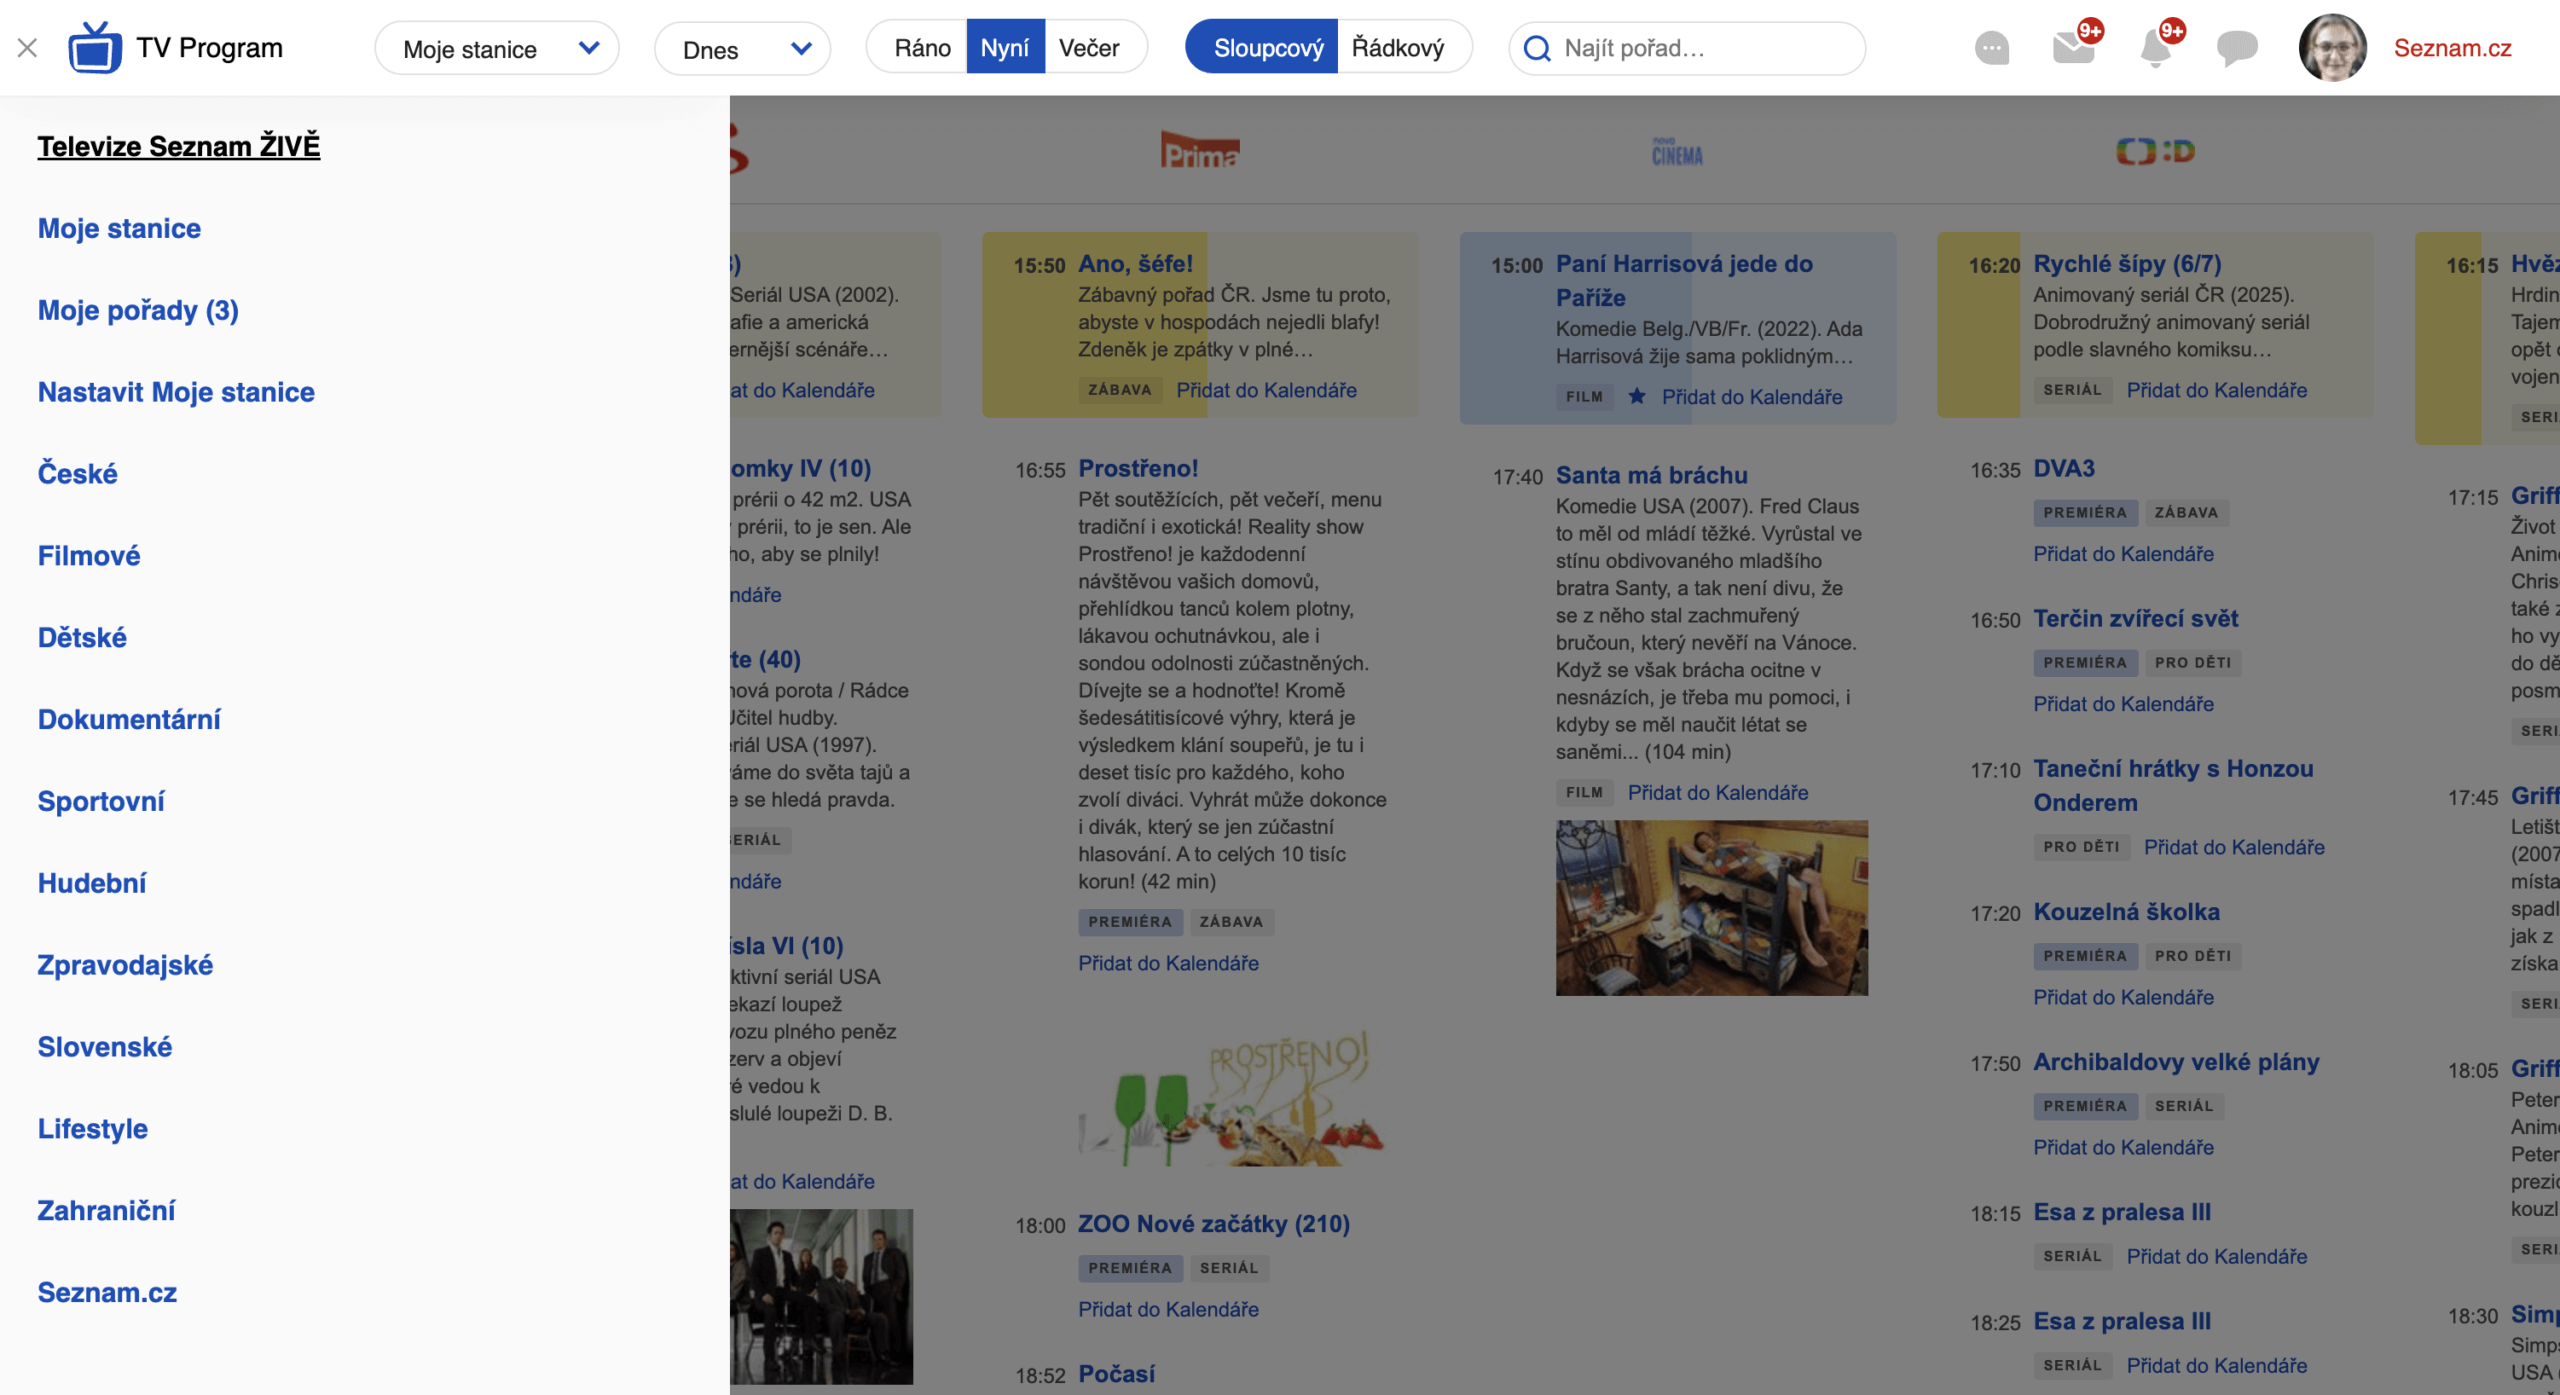This screenshot has width=2560, height=1395.
Task: Close the side menu with X icon
Action: pos(28,48)
